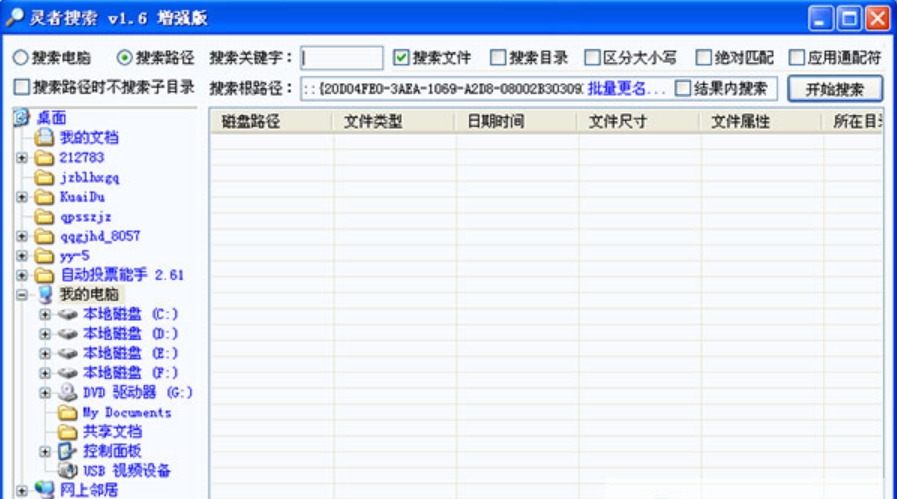Click the 自动投票能手 2.61 folder icon
The image size is (897, 499).
44,275
